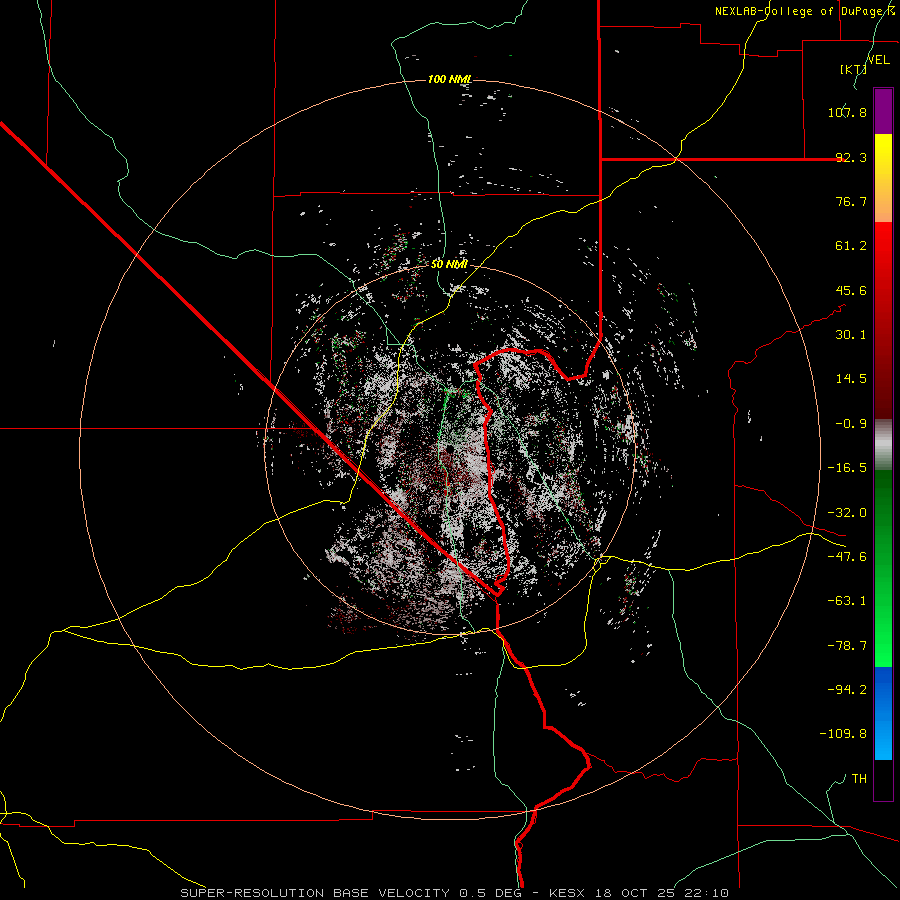Image resolution: width=900 pixels, height=900 pixels.
Task: Select the -94.2 legend value
Action: point(847,690)
